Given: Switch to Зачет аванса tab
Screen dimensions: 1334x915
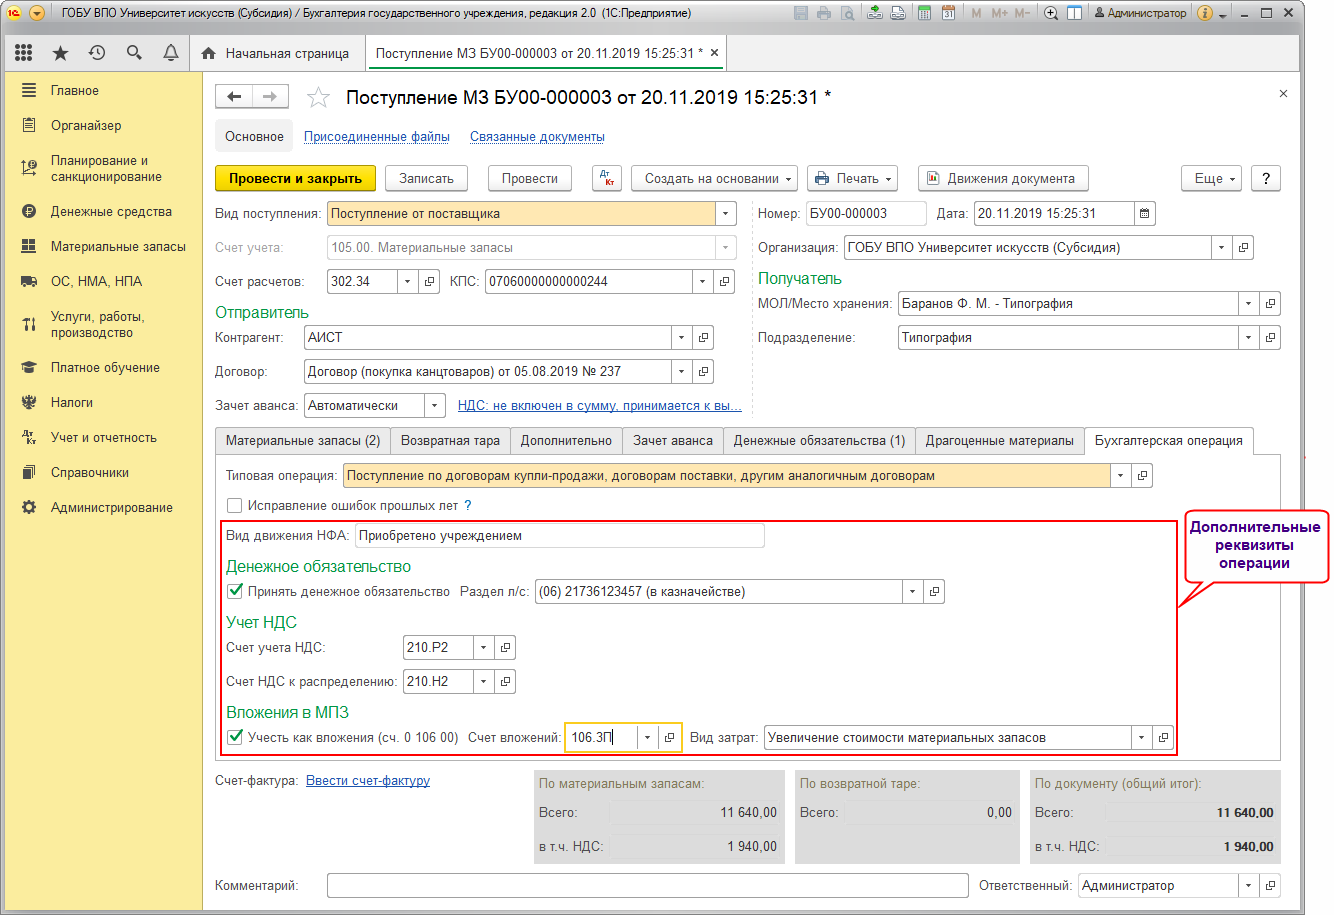Looking at the screenshot, I should 673,440.
